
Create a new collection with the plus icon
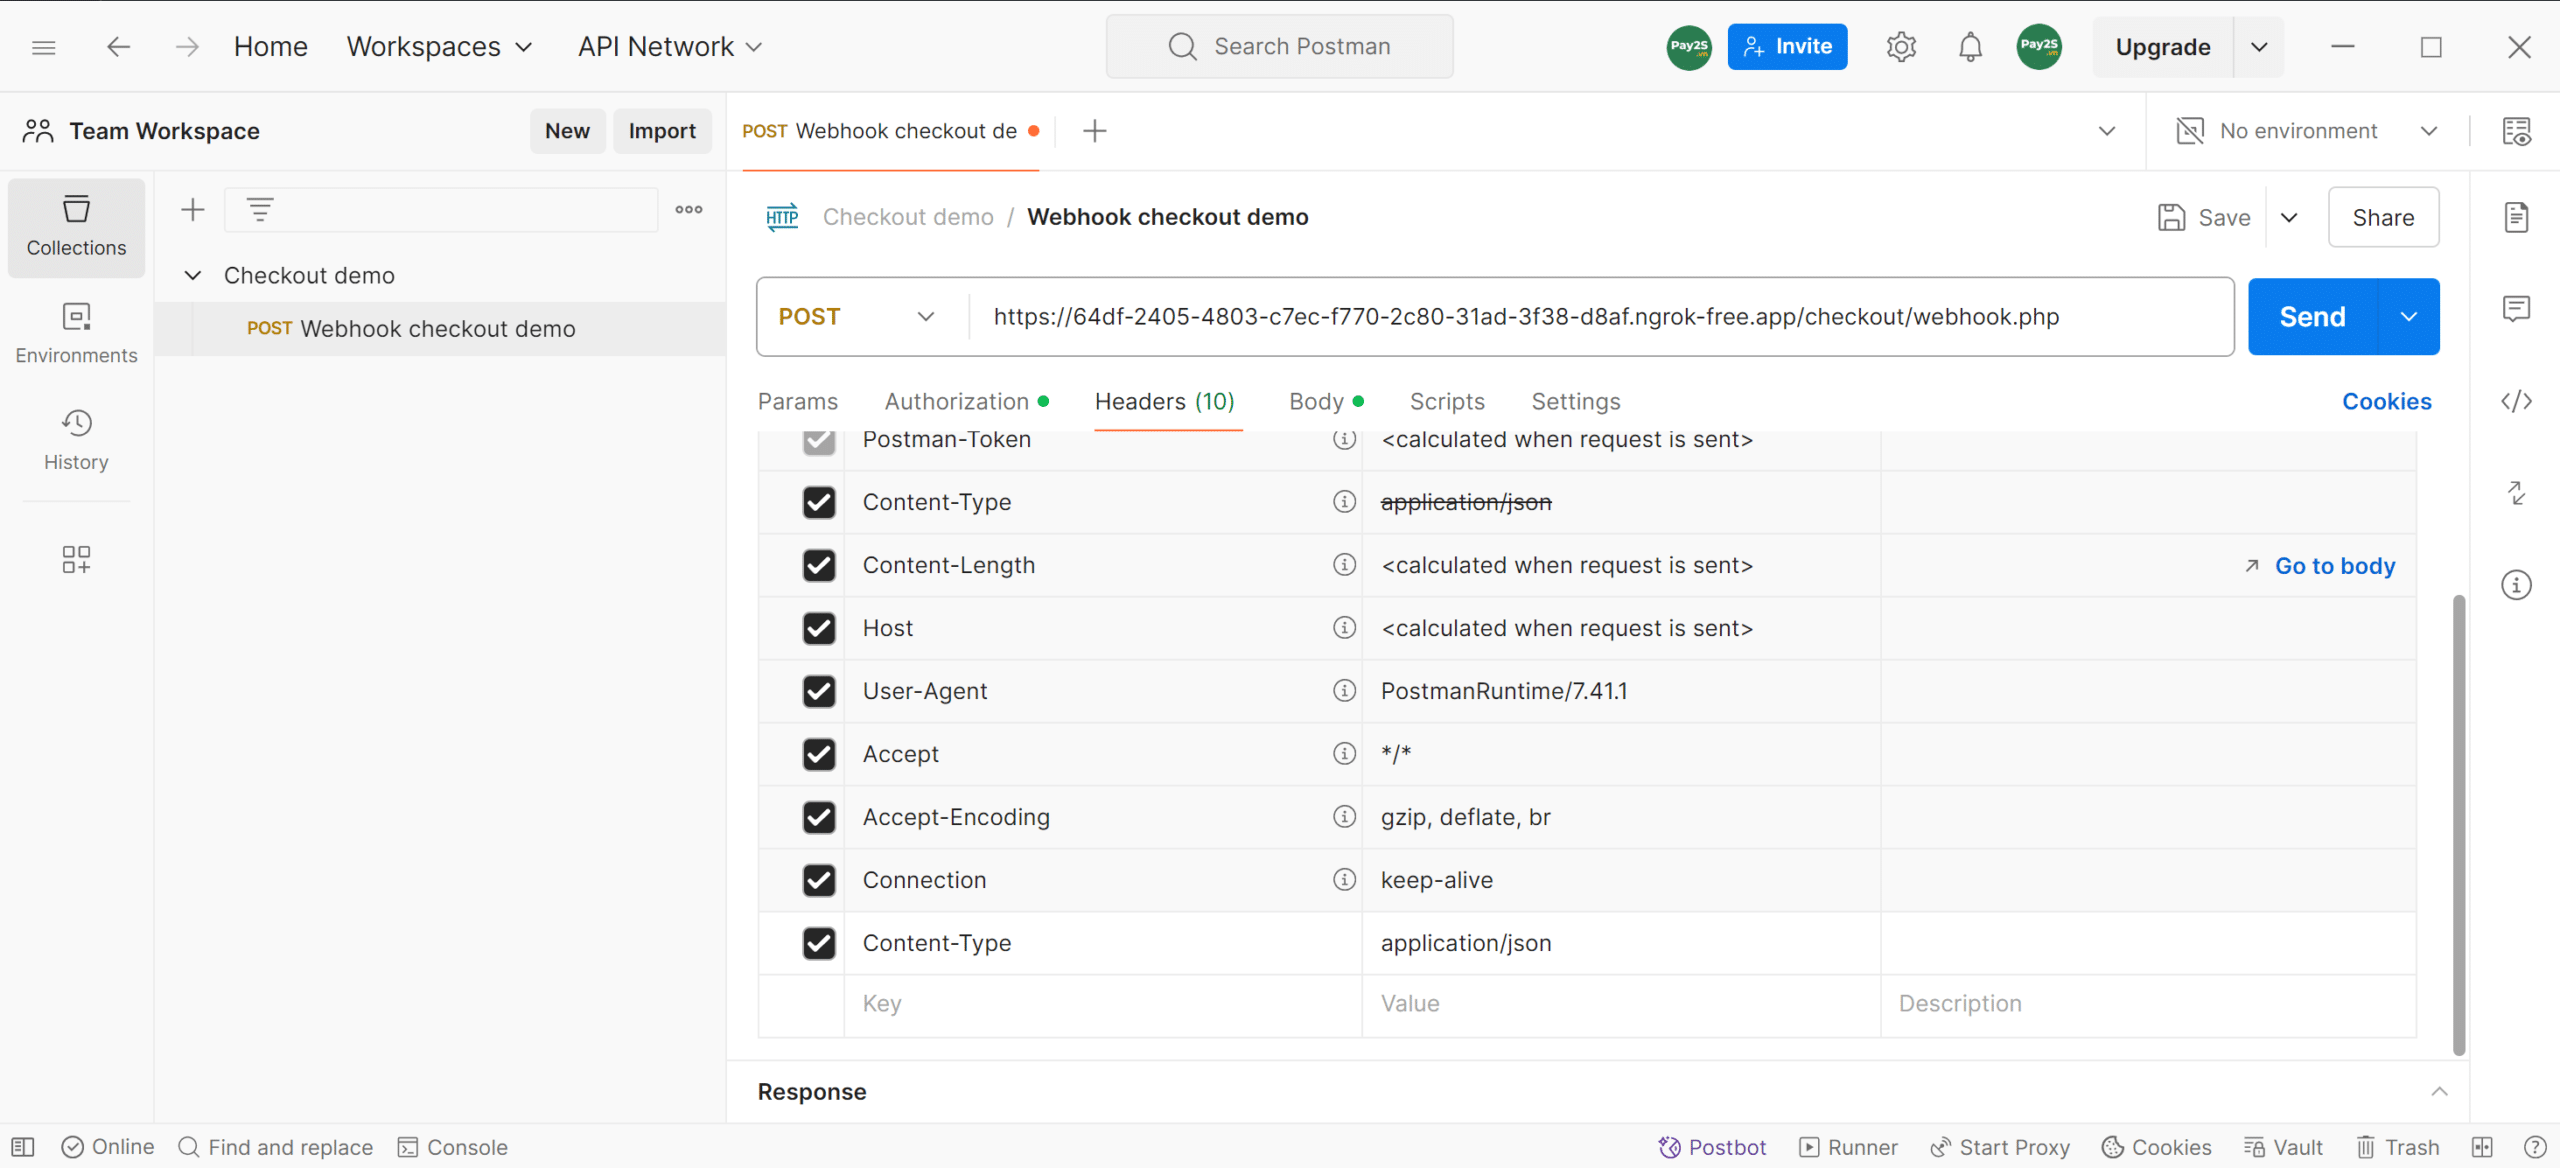[x=192, y=210]
